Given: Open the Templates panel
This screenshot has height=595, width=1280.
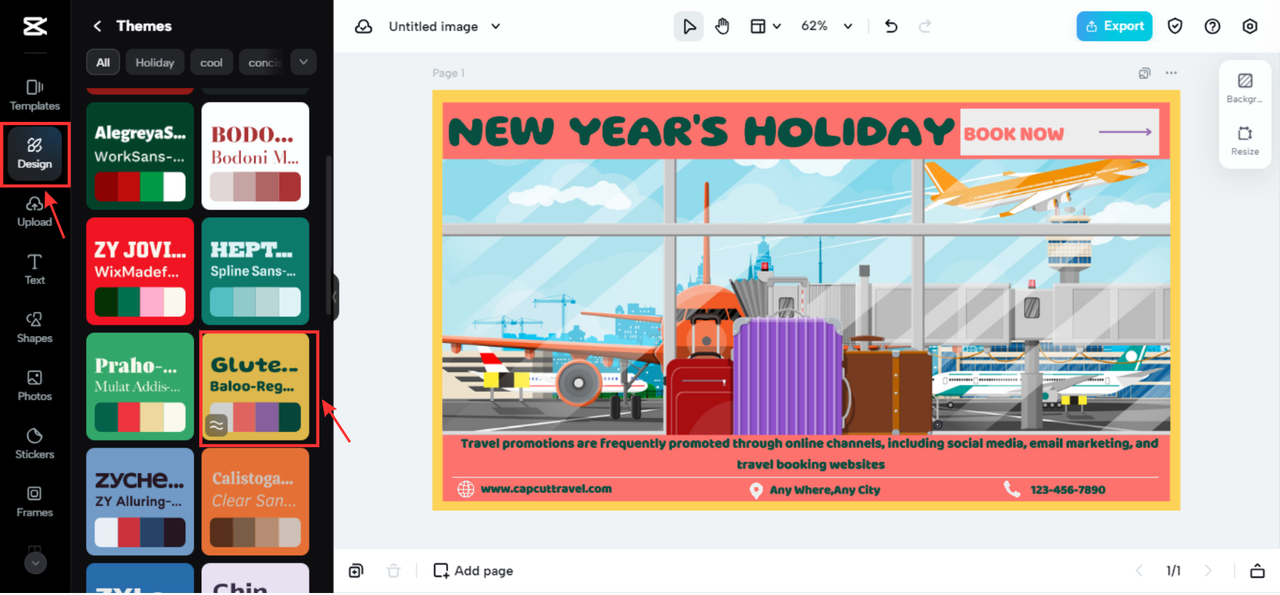Looking at the screenshot, I should point(35,95).
